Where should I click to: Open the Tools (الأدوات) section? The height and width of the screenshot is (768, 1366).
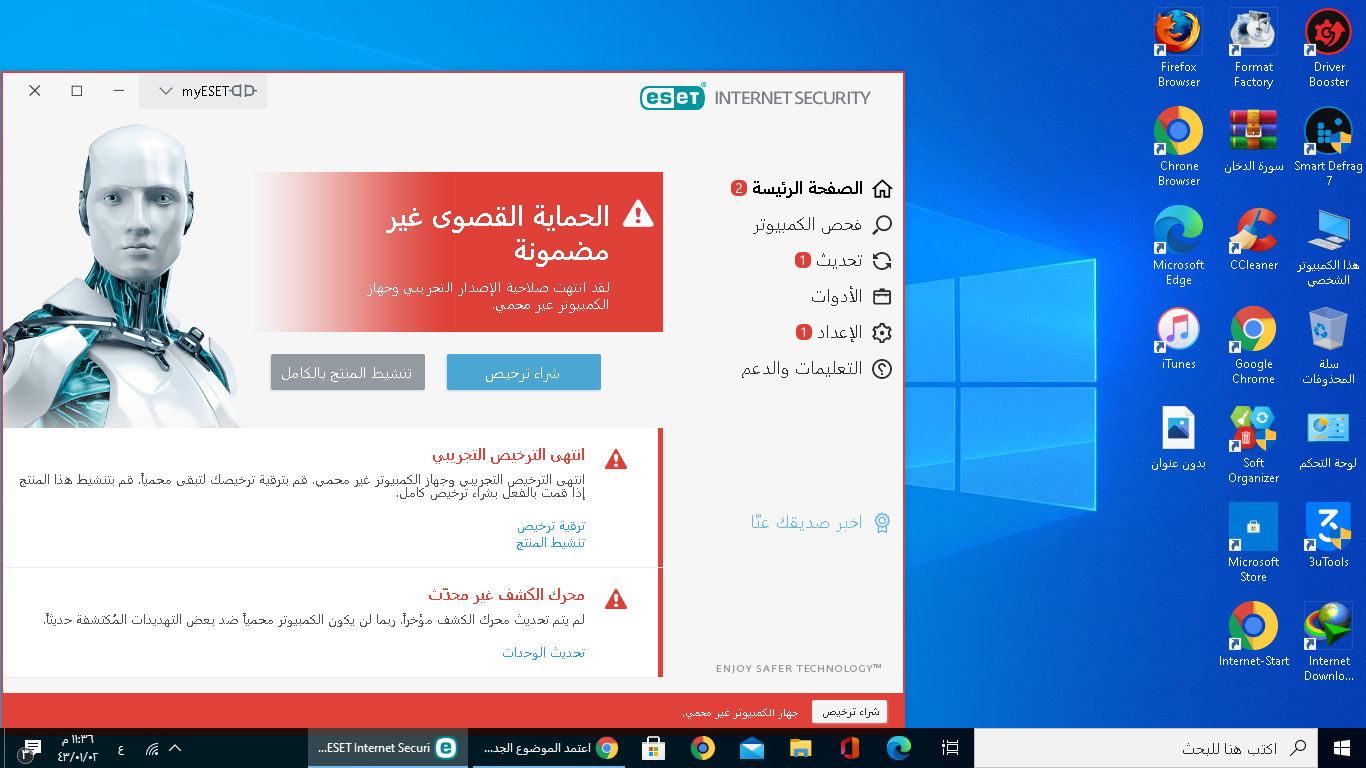point(851,296)
